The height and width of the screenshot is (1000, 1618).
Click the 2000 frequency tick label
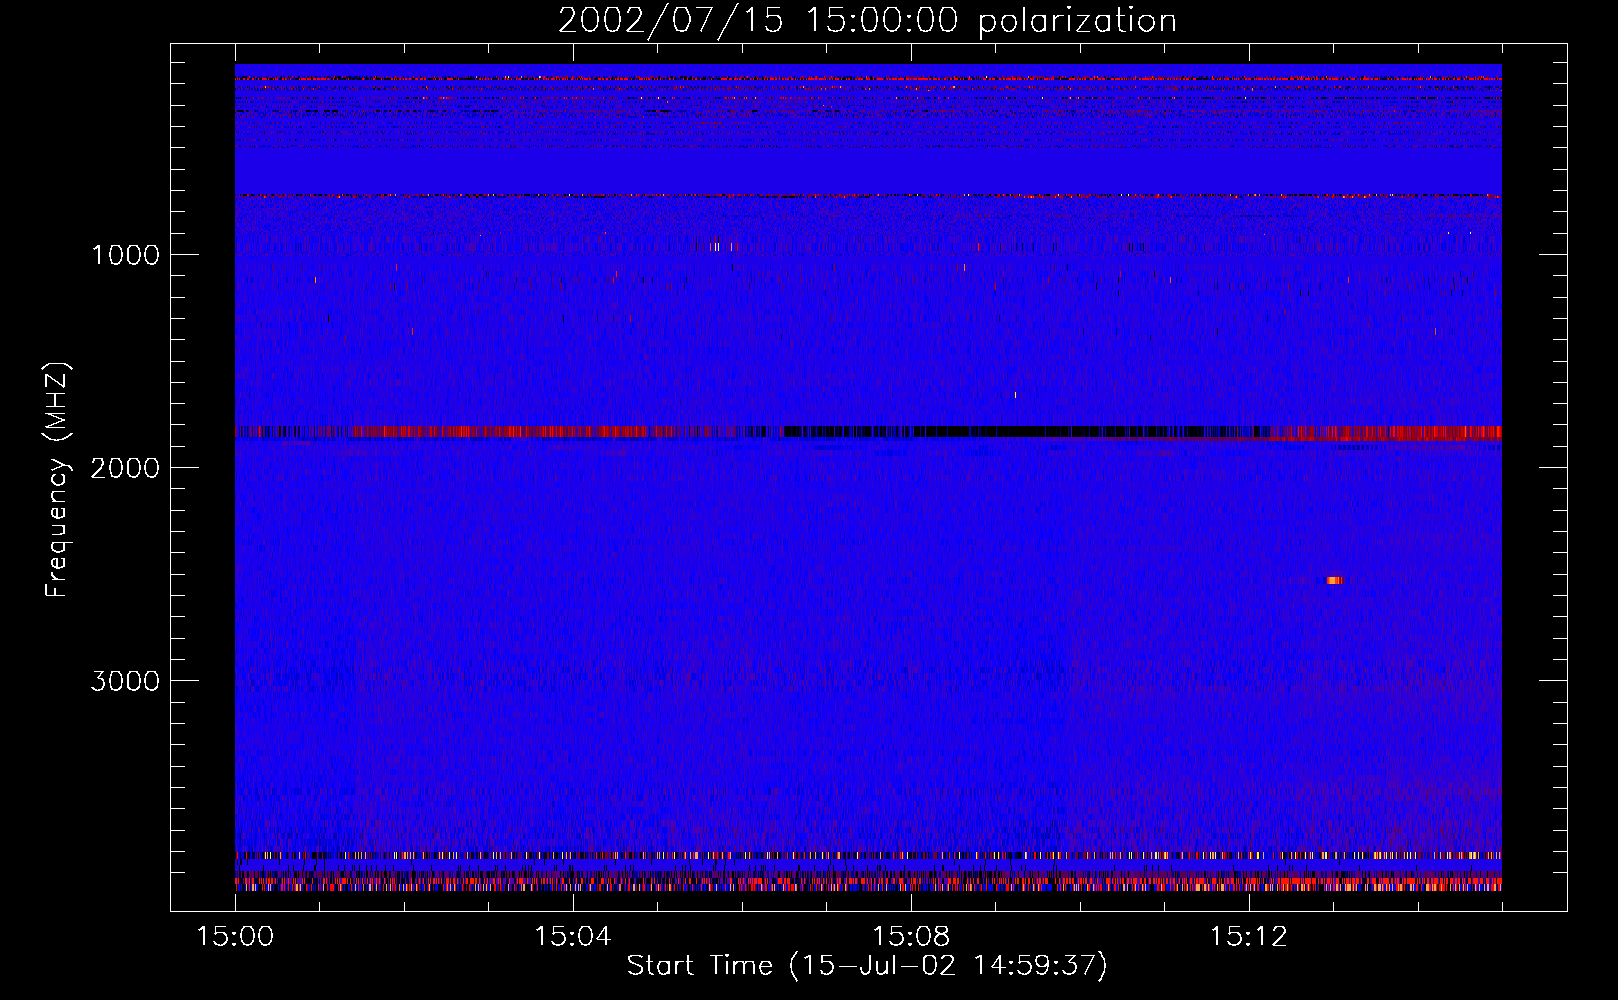[x=125, y=468]
